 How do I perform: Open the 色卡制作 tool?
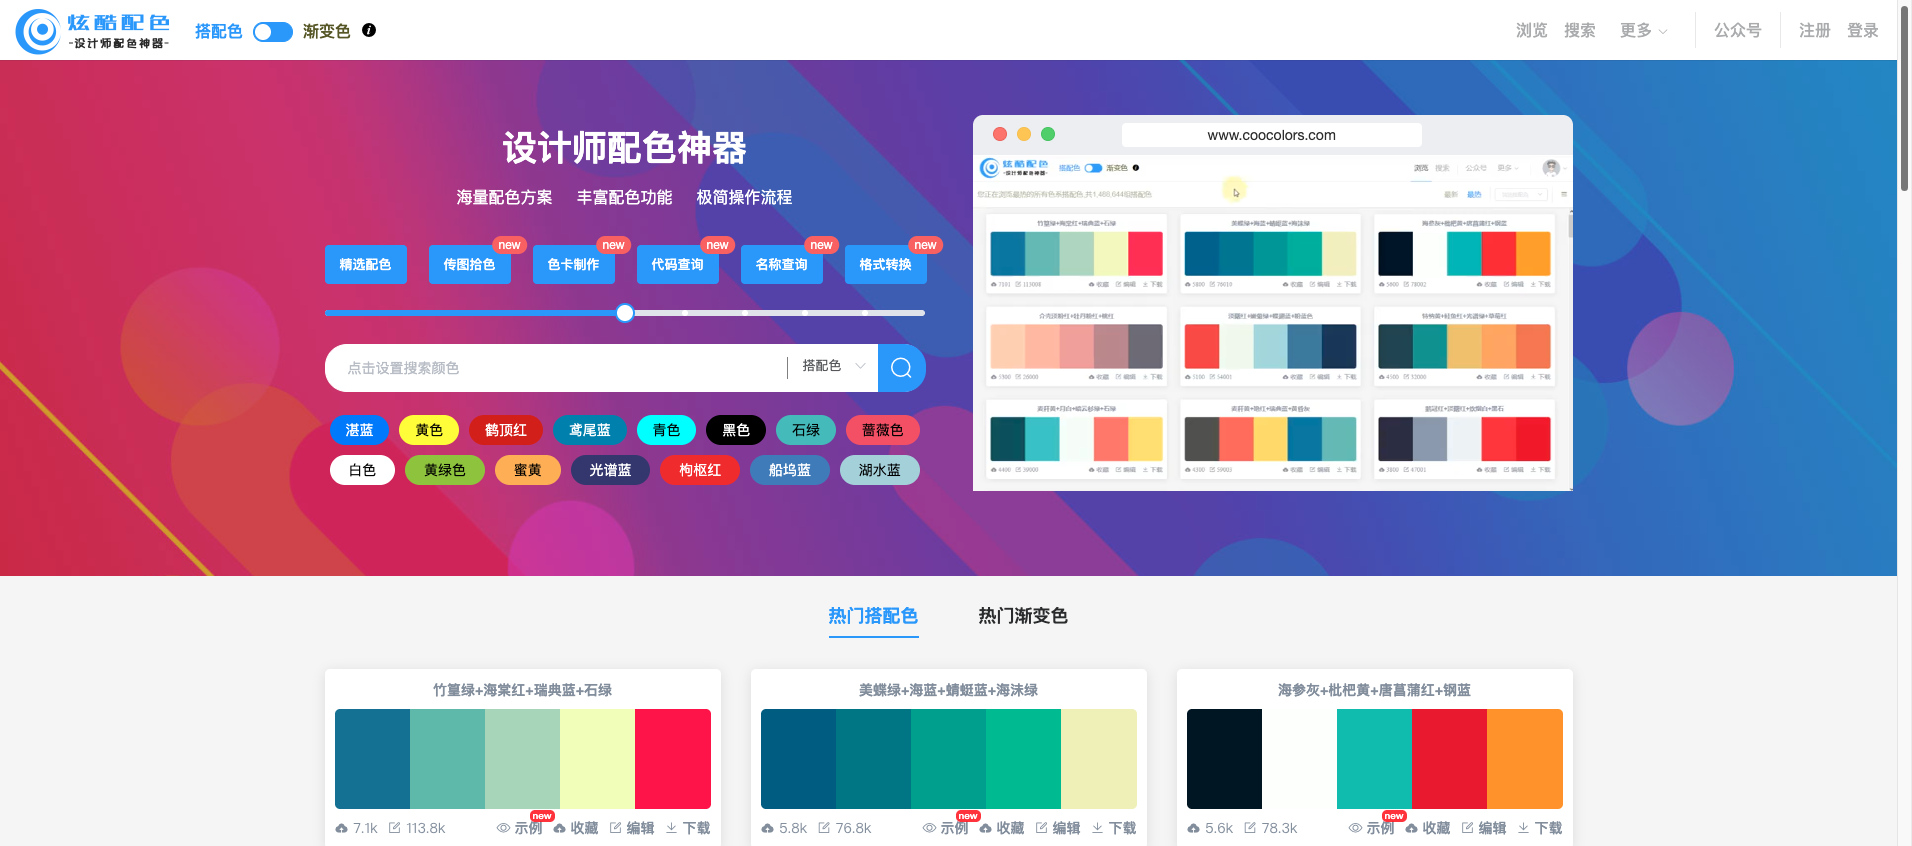coord(574,264)
